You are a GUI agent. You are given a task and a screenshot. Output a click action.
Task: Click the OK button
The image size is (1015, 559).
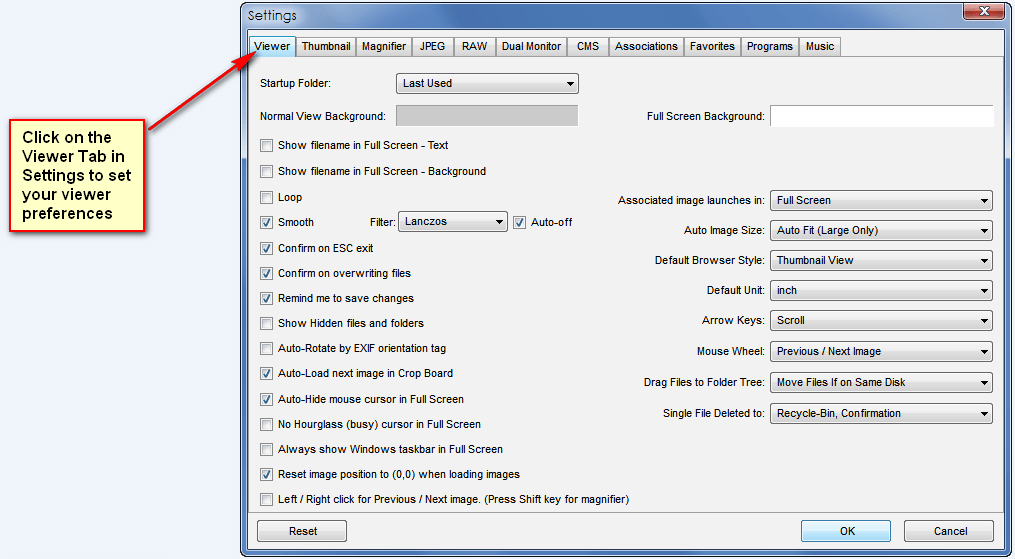(845, 531)
